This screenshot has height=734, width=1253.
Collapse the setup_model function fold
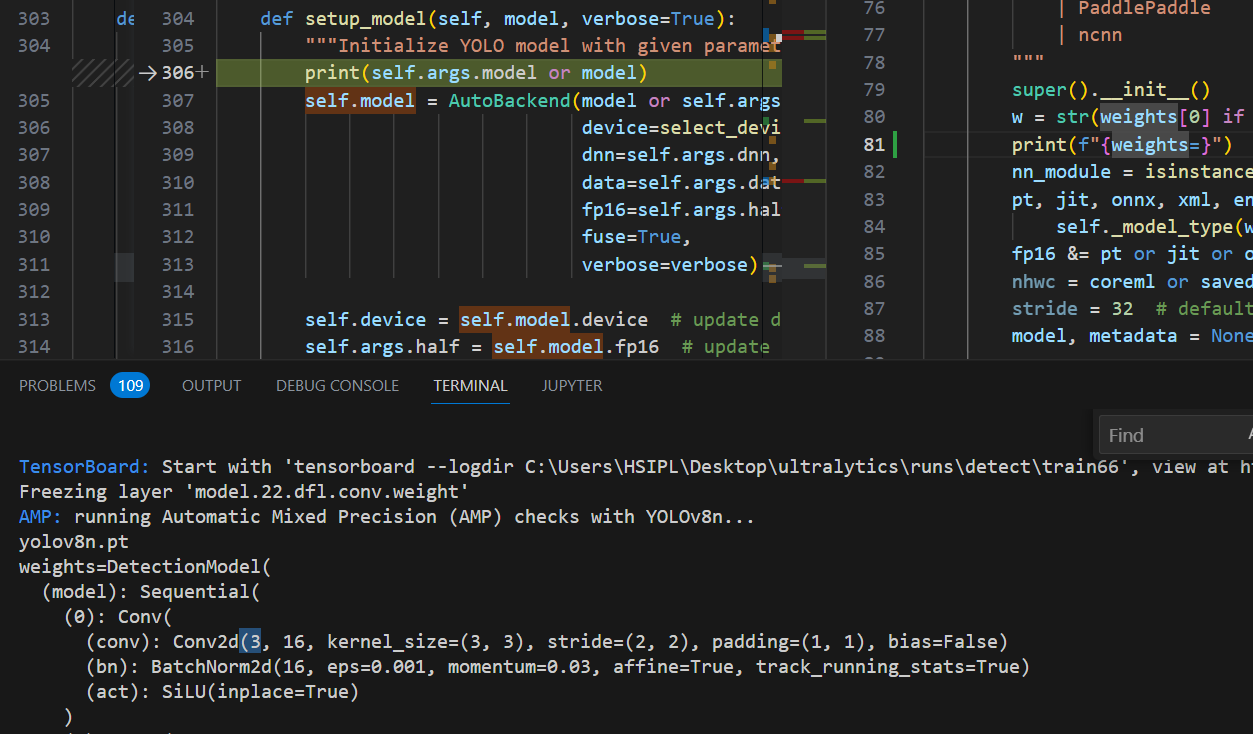click(225, 18)
